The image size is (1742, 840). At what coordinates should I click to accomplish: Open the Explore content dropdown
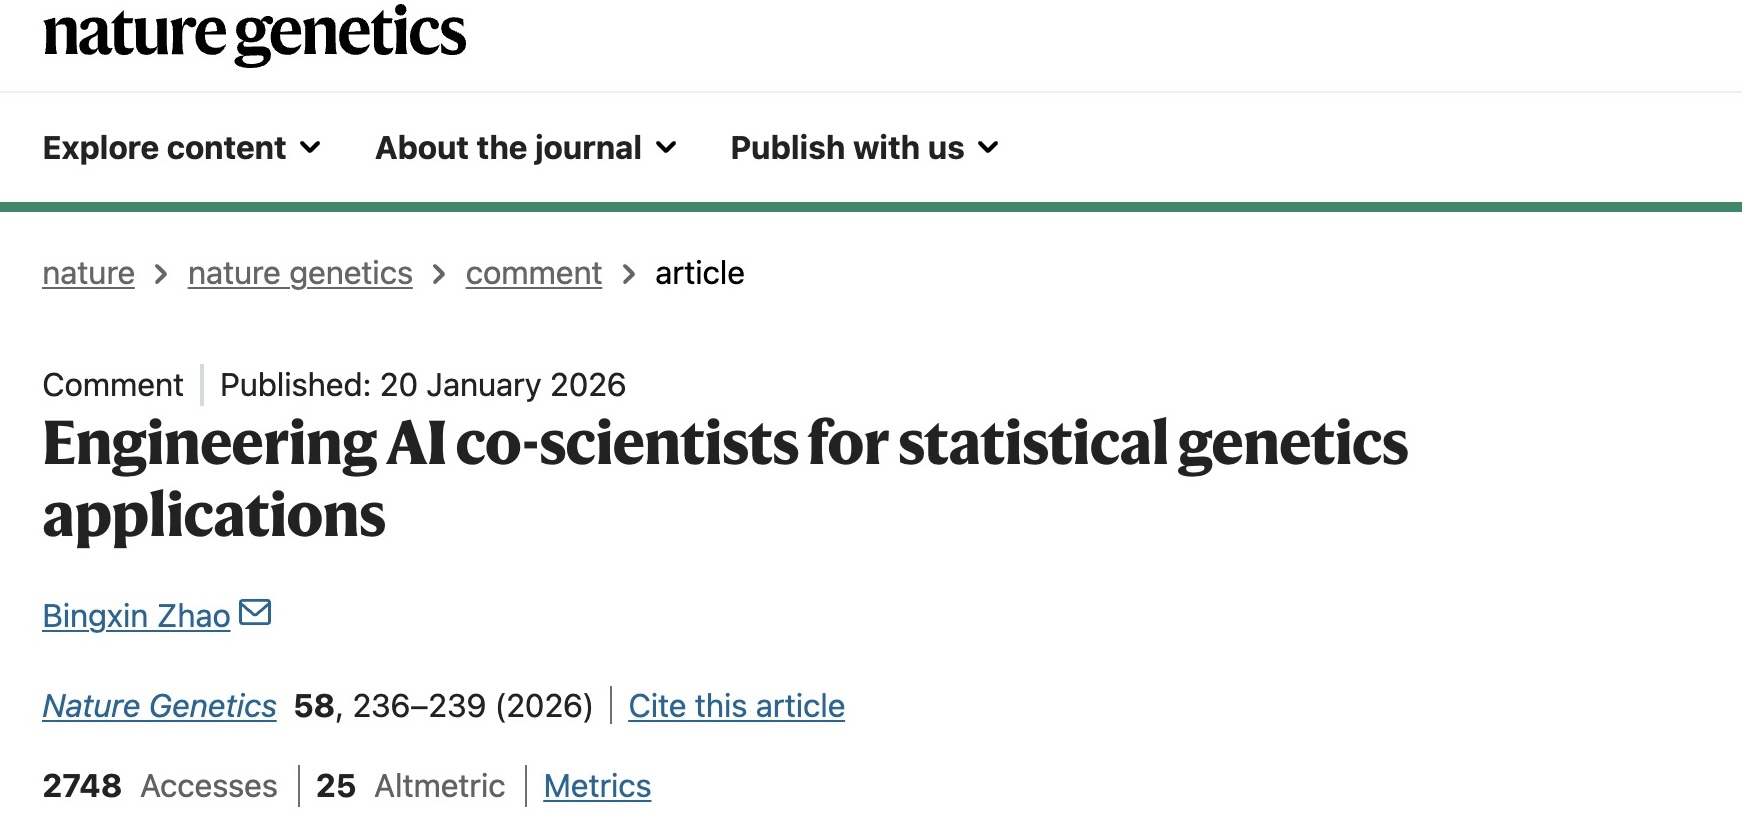(x=163, y=148)
